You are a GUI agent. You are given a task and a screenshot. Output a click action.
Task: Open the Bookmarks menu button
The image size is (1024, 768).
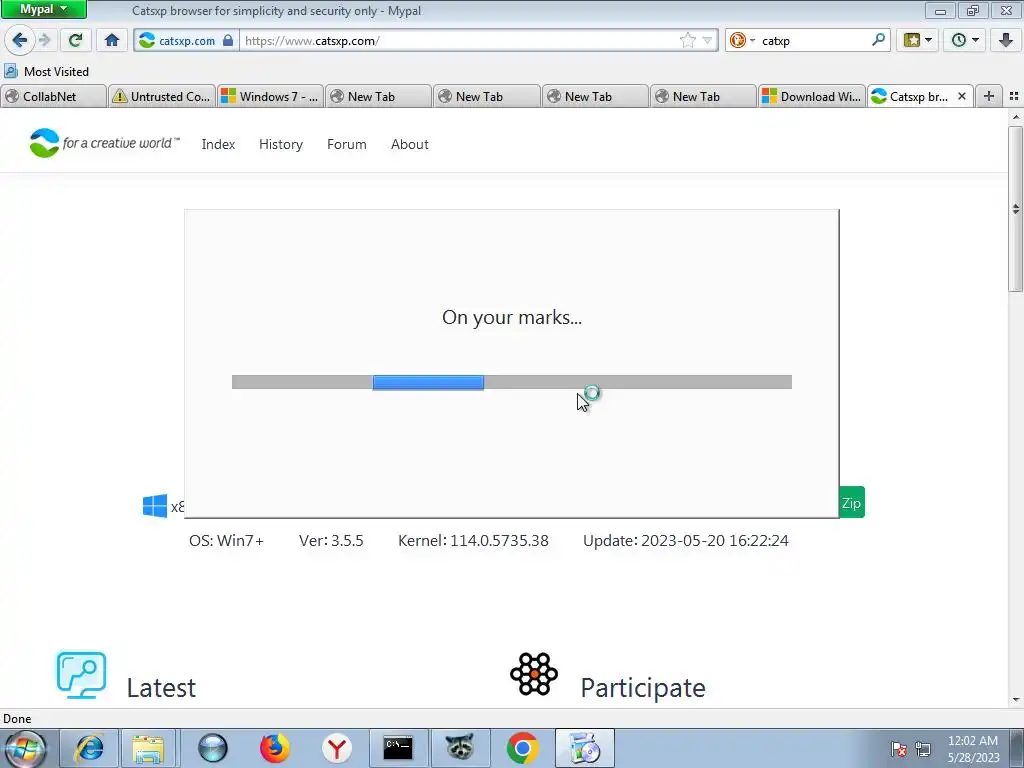point(918,40)
